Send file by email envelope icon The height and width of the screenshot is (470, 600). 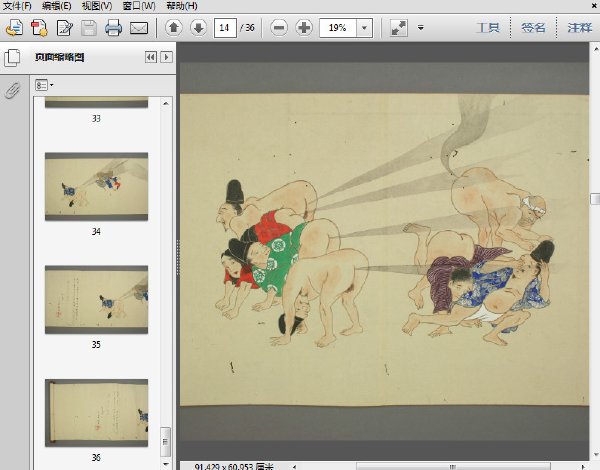[139, 28]
